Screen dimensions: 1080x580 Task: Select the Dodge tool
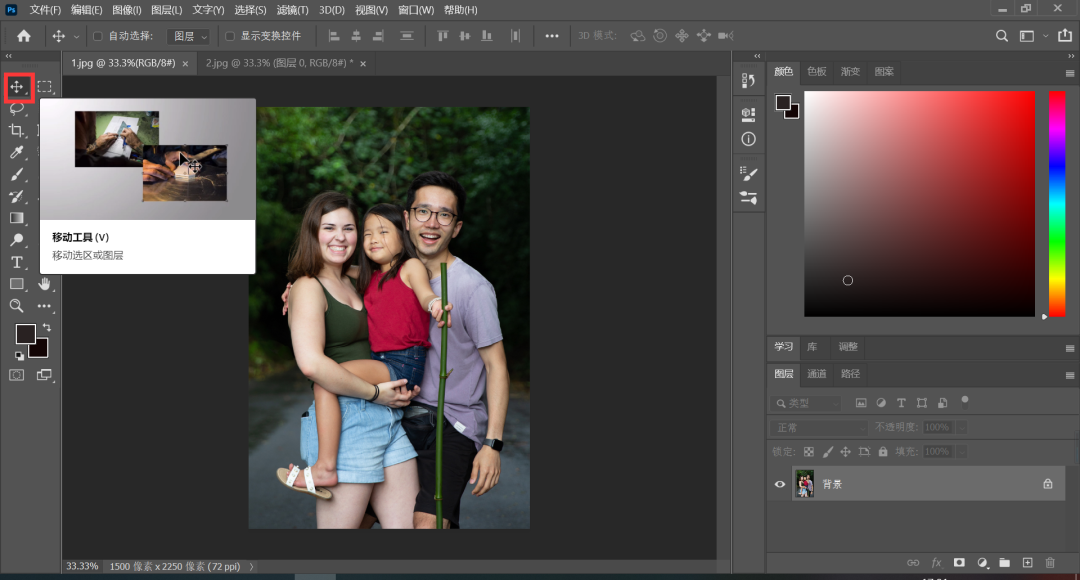(17, 240)
